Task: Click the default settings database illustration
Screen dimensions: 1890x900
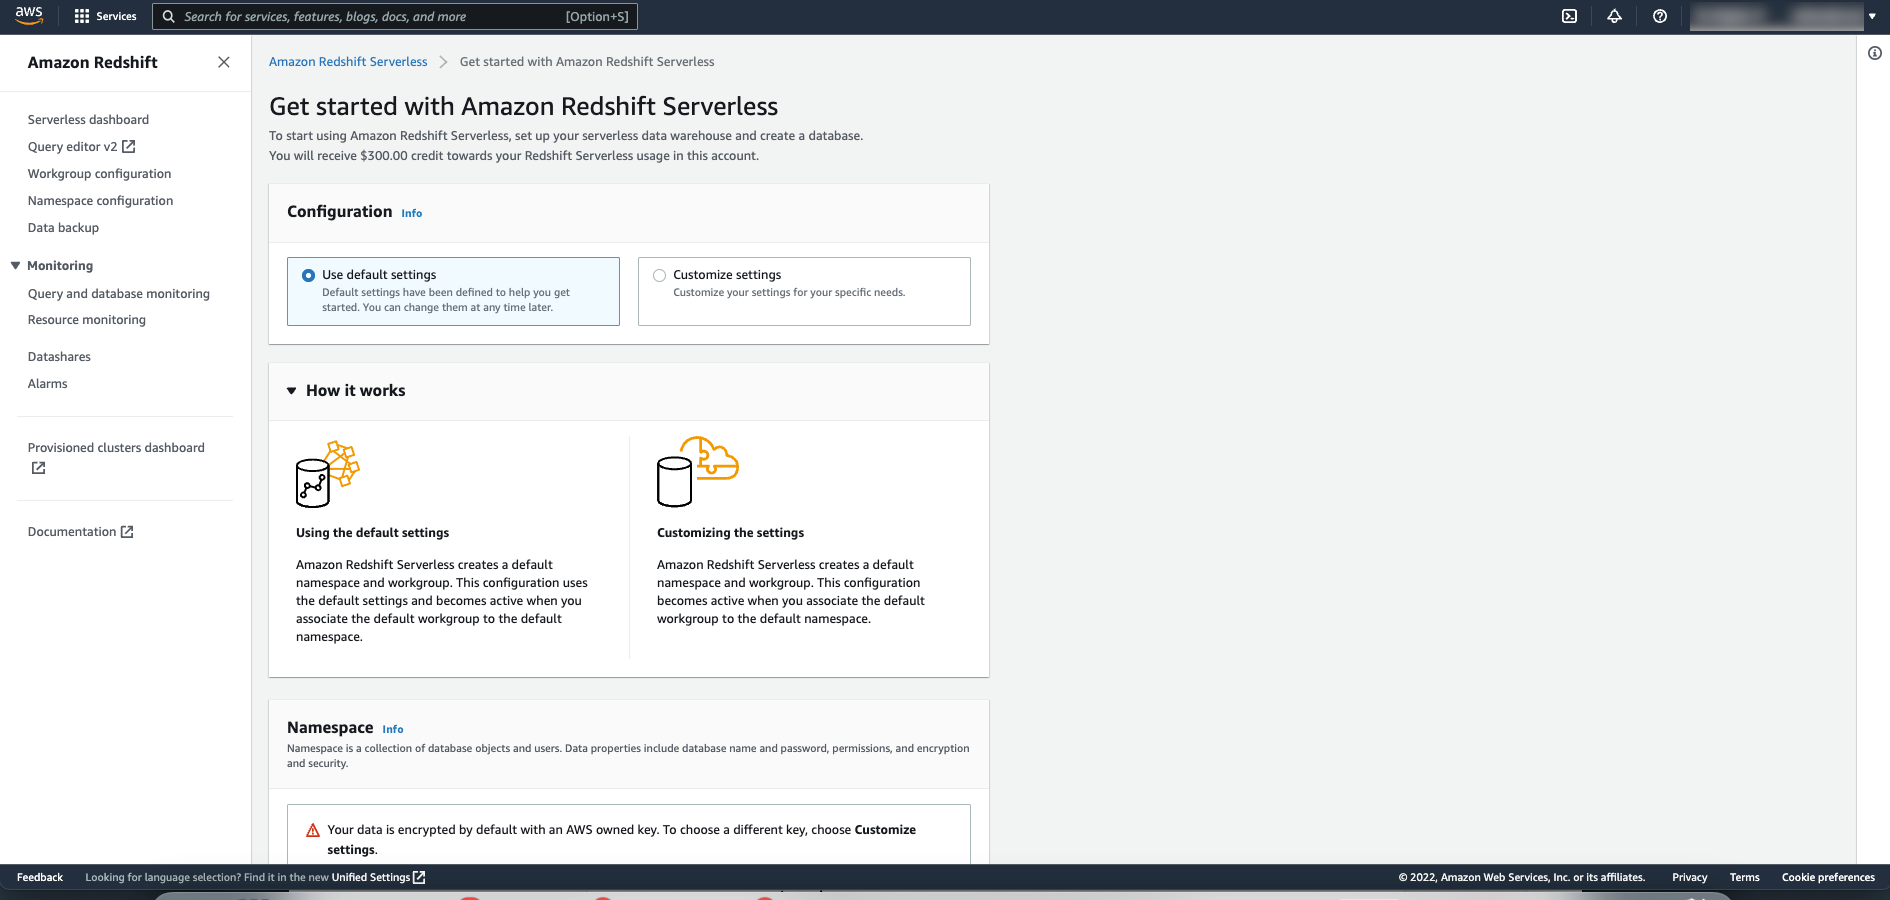Action: click(x=327, y=474)
